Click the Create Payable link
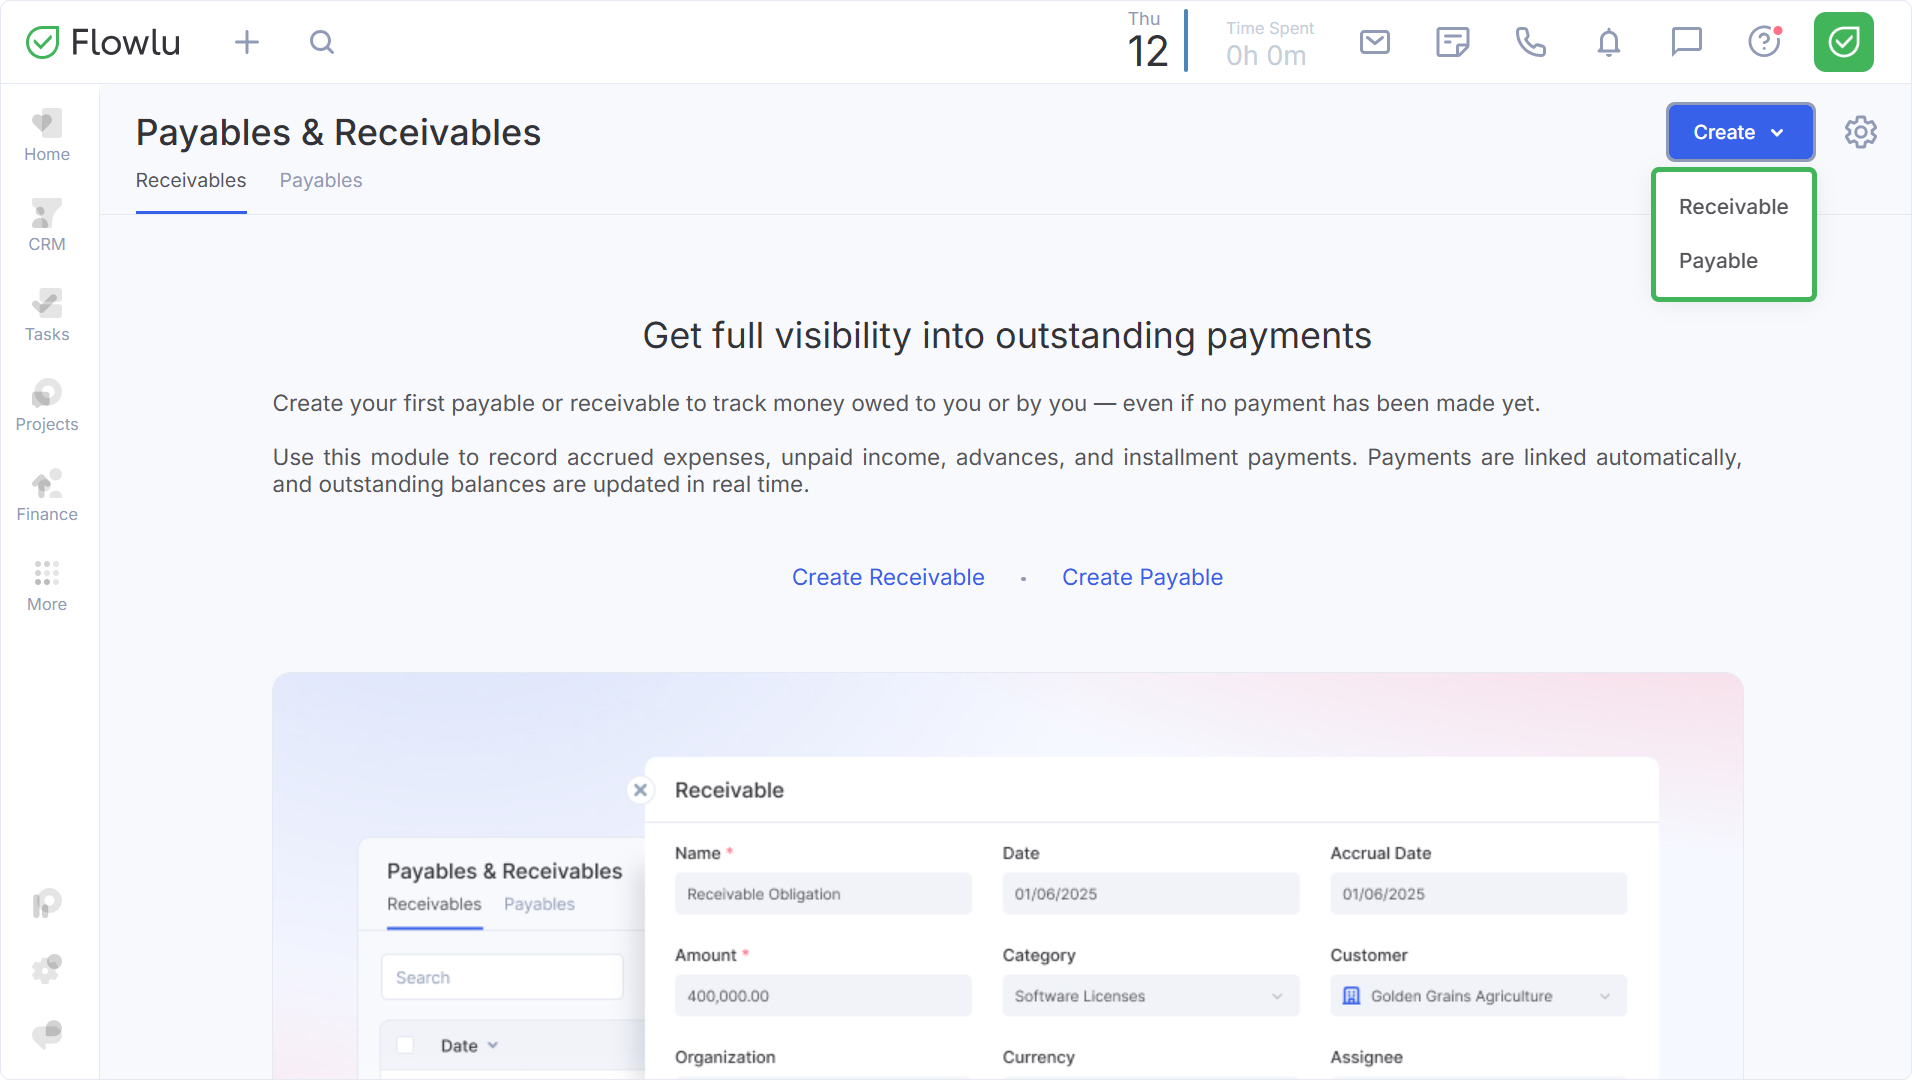This screenshot has height=1080, width=1912. 1142,577
